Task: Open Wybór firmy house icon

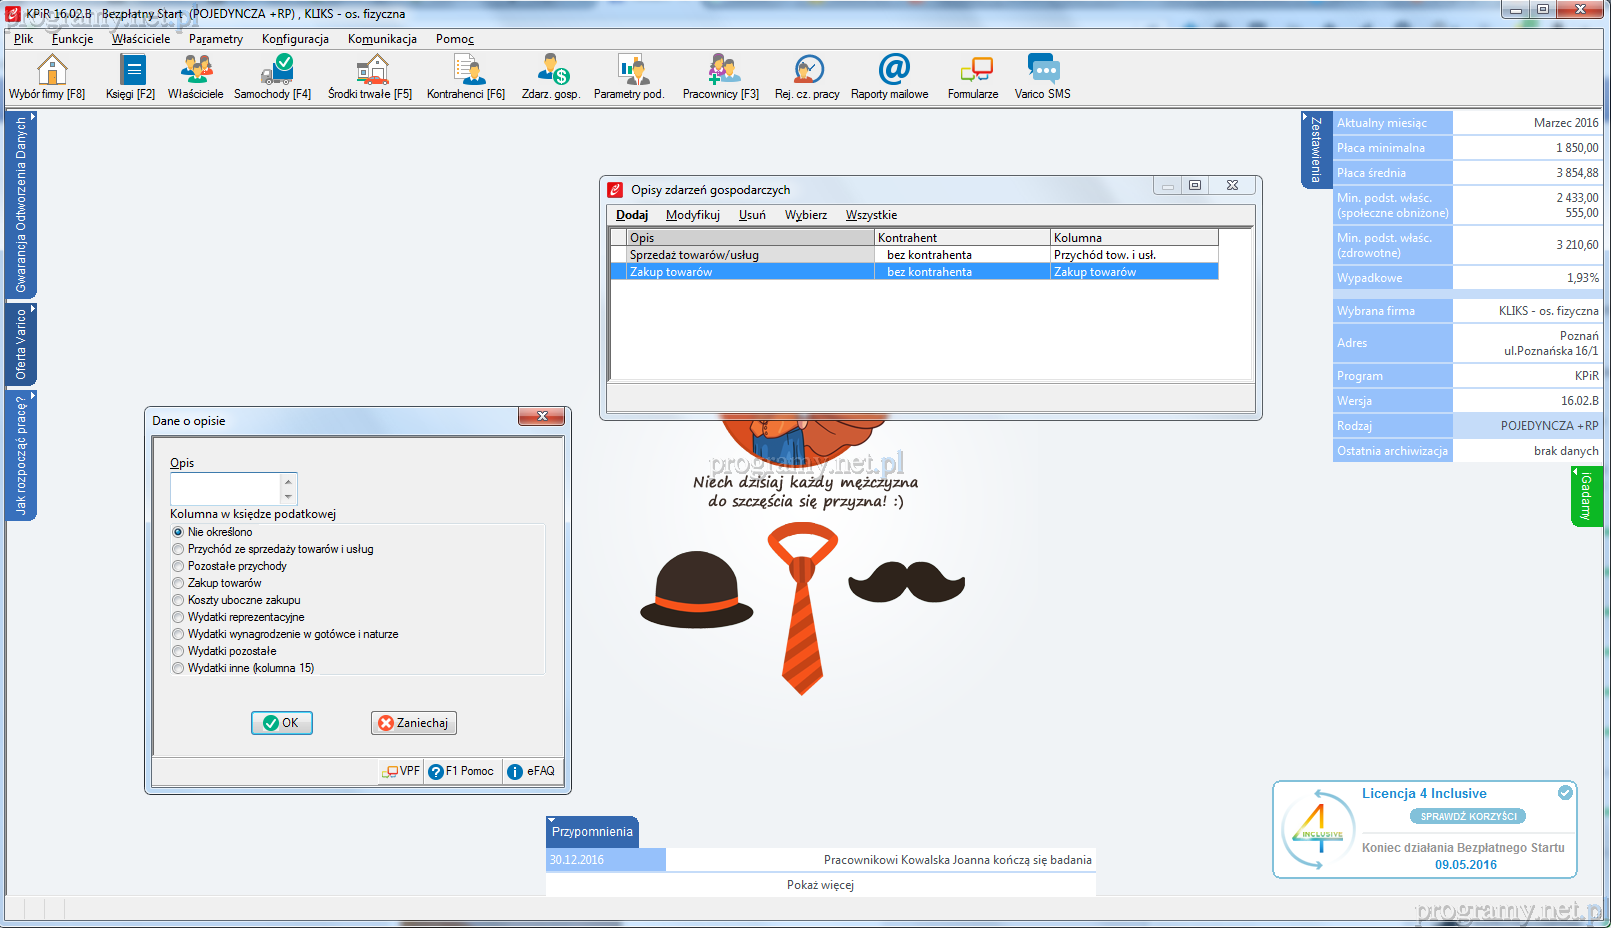Action: pos(51,71)
